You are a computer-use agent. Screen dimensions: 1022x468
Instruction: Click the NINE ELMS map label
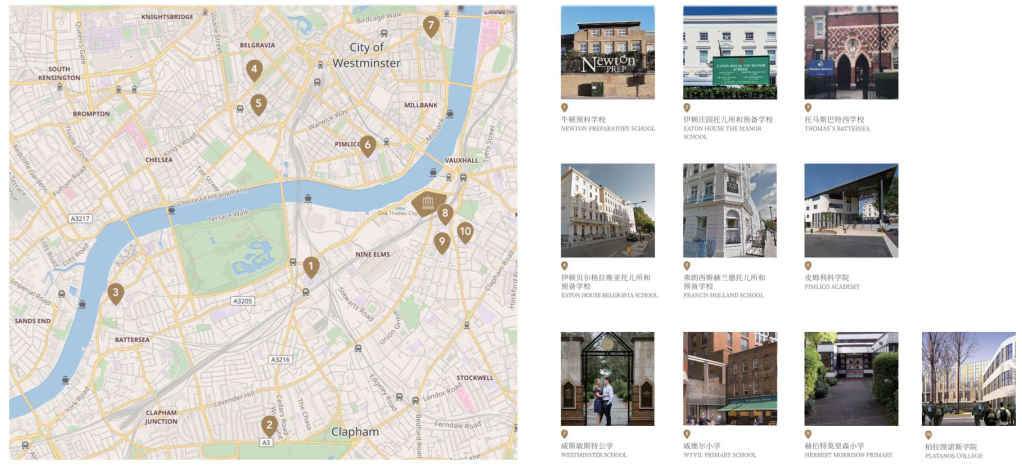tap(372, 254)
